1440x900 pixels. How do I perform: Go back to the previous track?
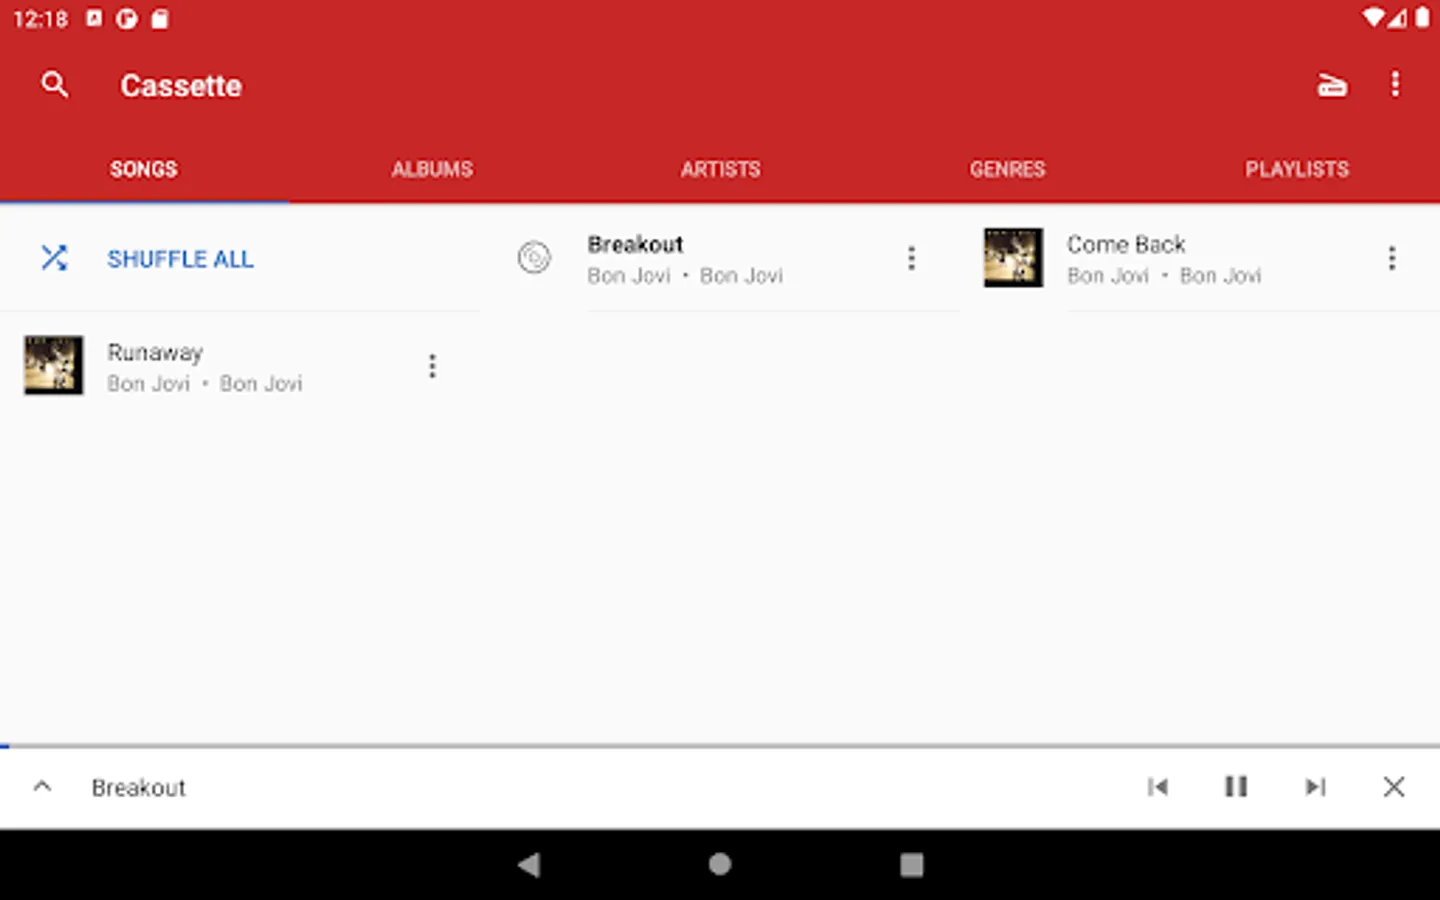(1158, 787)
